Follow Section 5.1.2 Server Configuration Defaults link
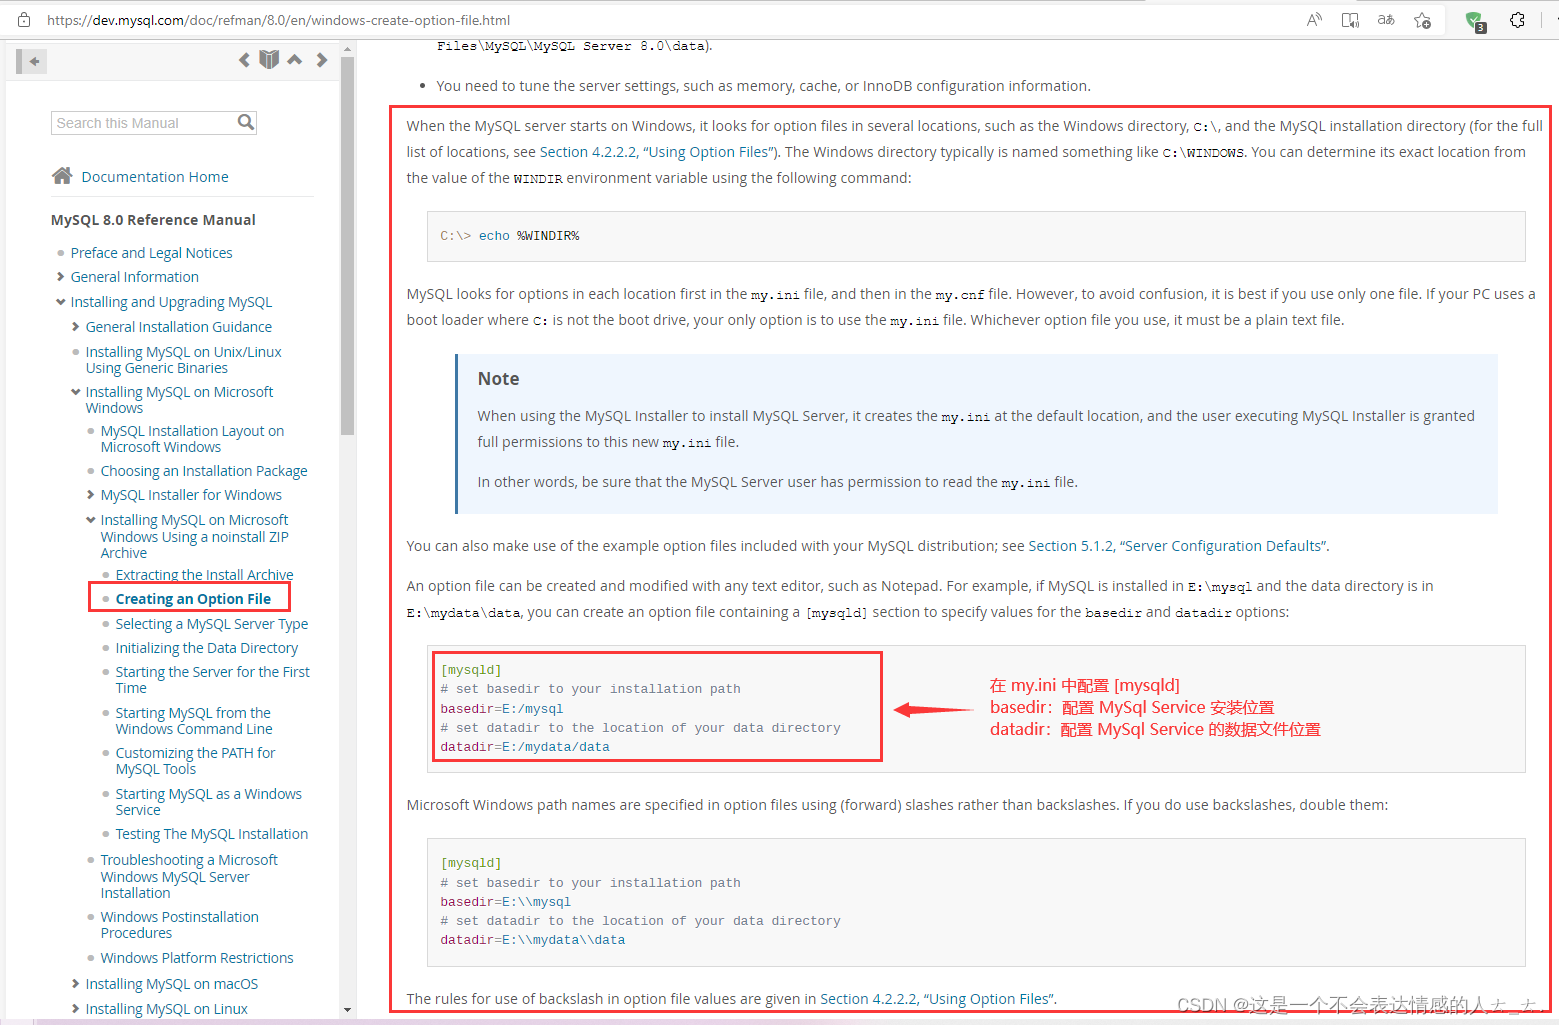1559x1025 pixels. (x=1177, y=546)
